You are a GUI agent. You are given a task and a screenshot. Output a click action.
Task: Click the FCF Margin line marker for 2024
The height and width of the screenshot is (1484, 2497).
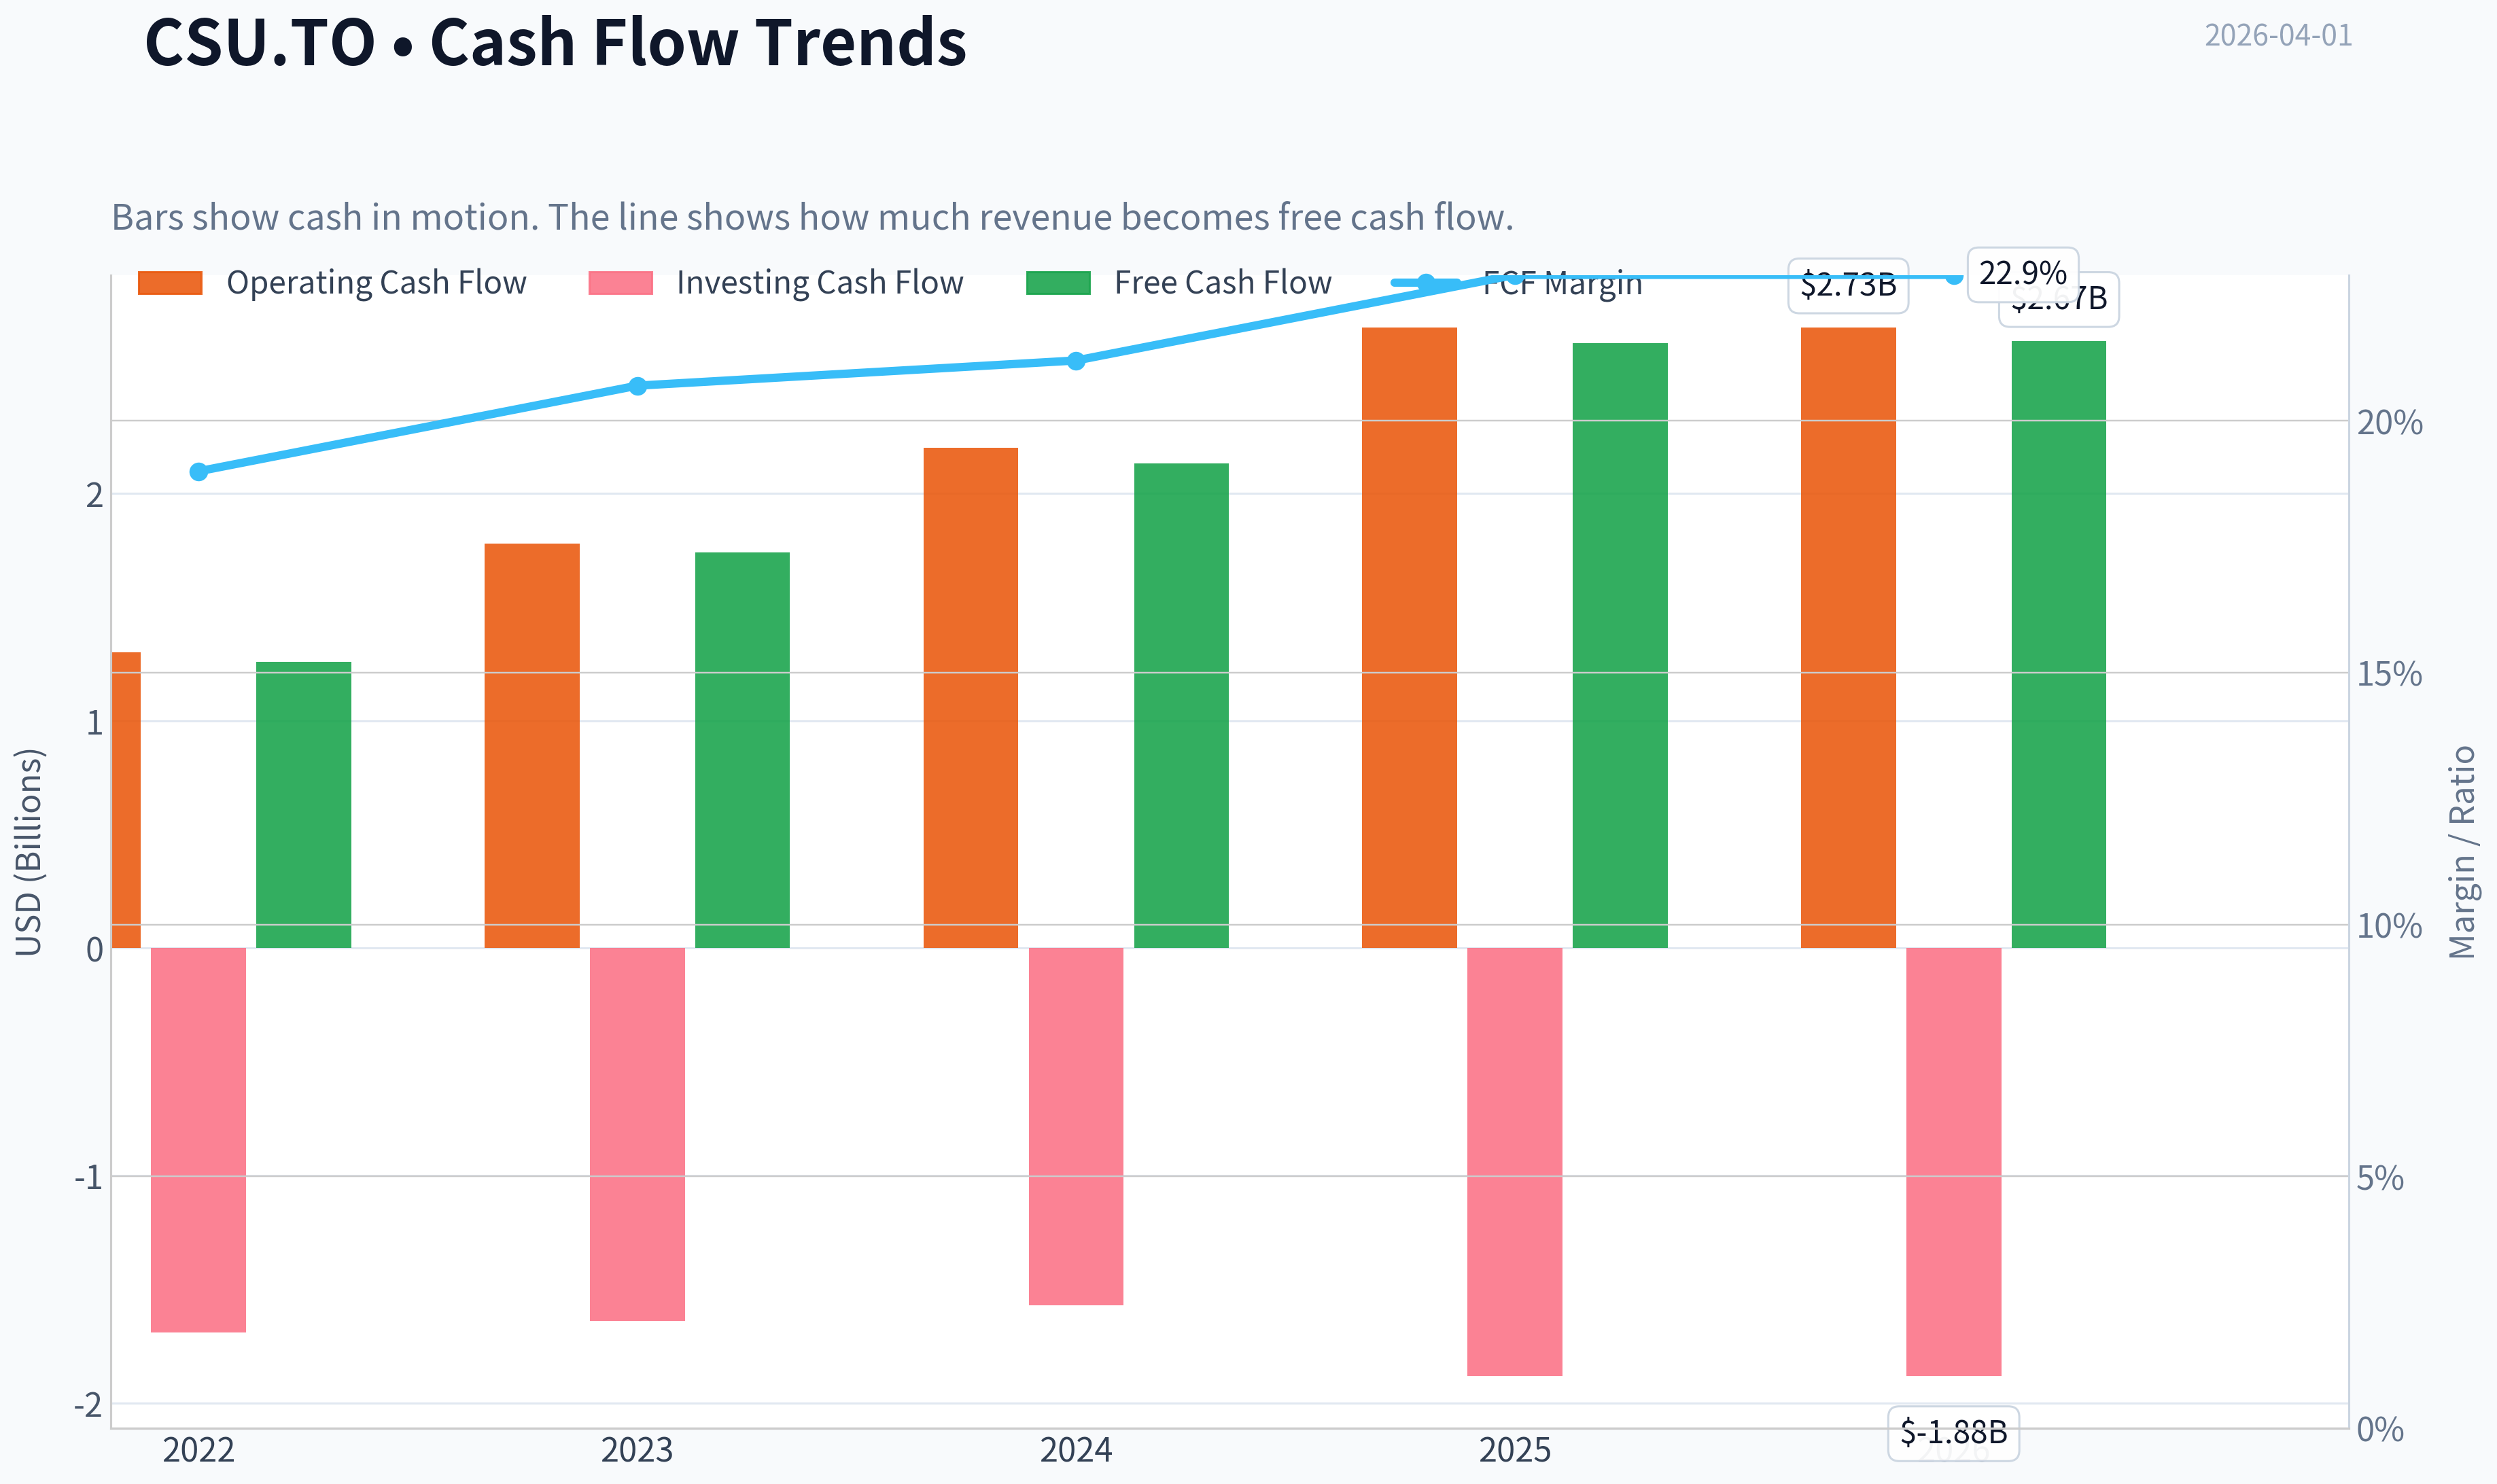point(1076,361)
